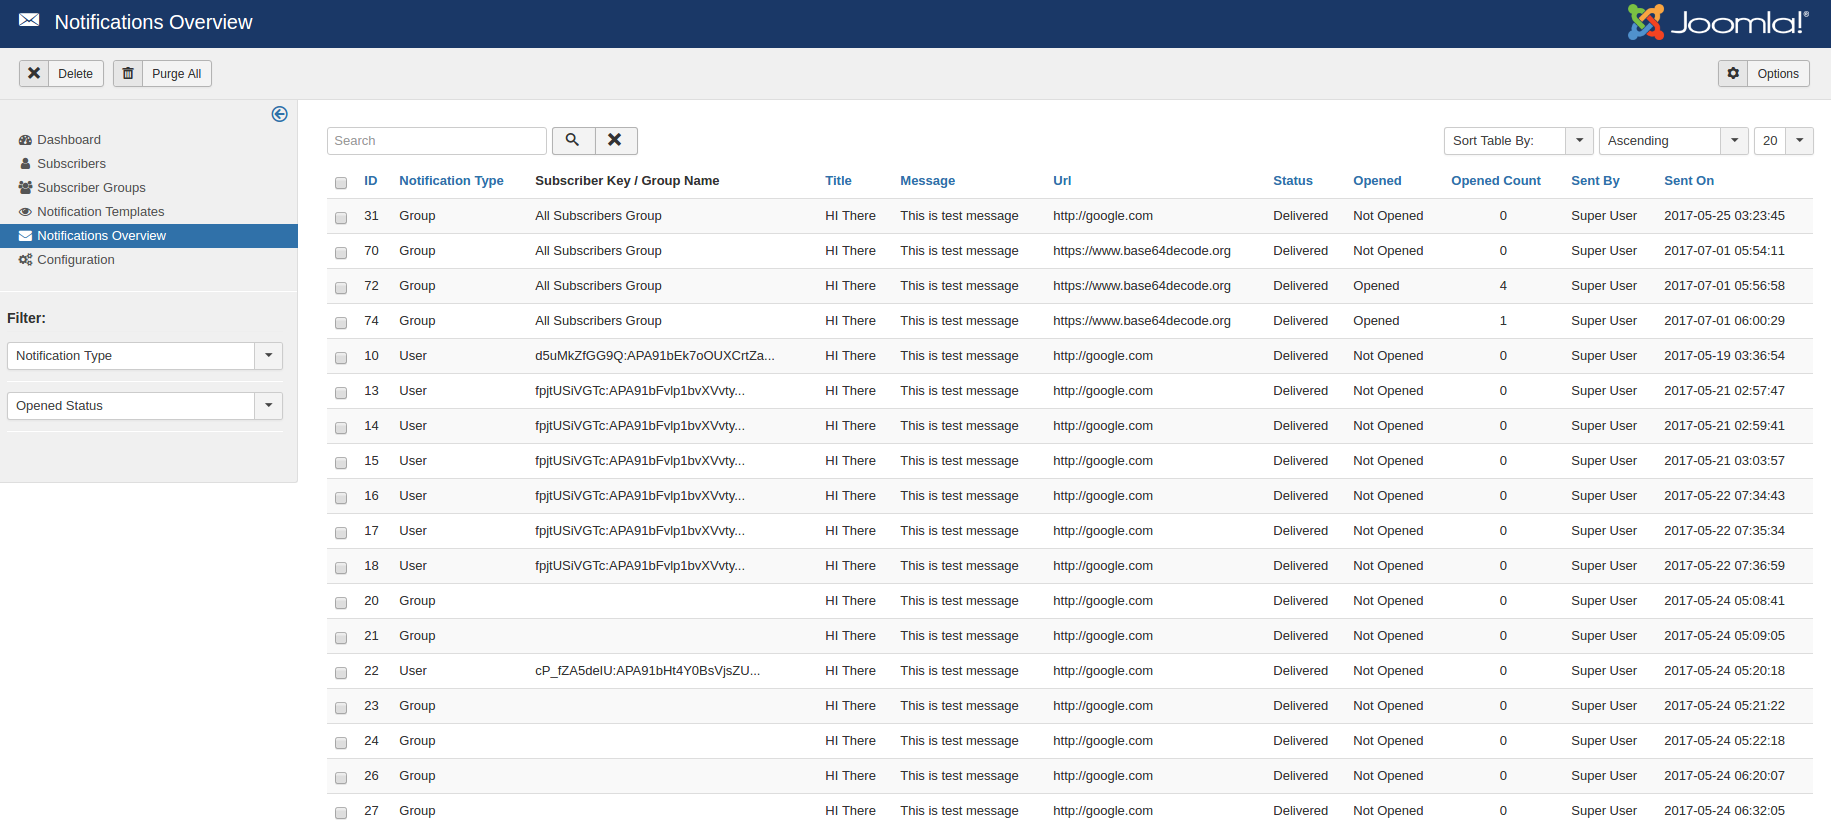Tick the checkbox for ID 13

coord(341,393)
